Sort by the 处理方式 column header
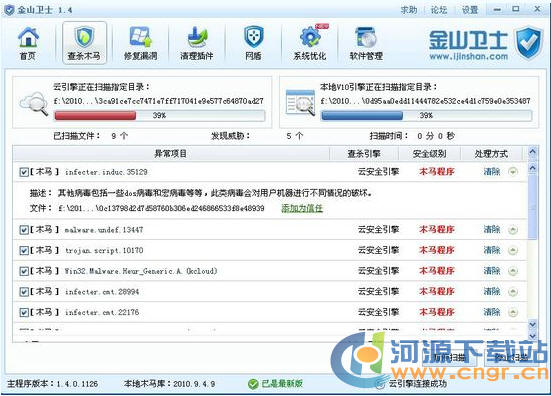This screenshot has height=396, width=551. pyautogui.click(x=491, y=154)
